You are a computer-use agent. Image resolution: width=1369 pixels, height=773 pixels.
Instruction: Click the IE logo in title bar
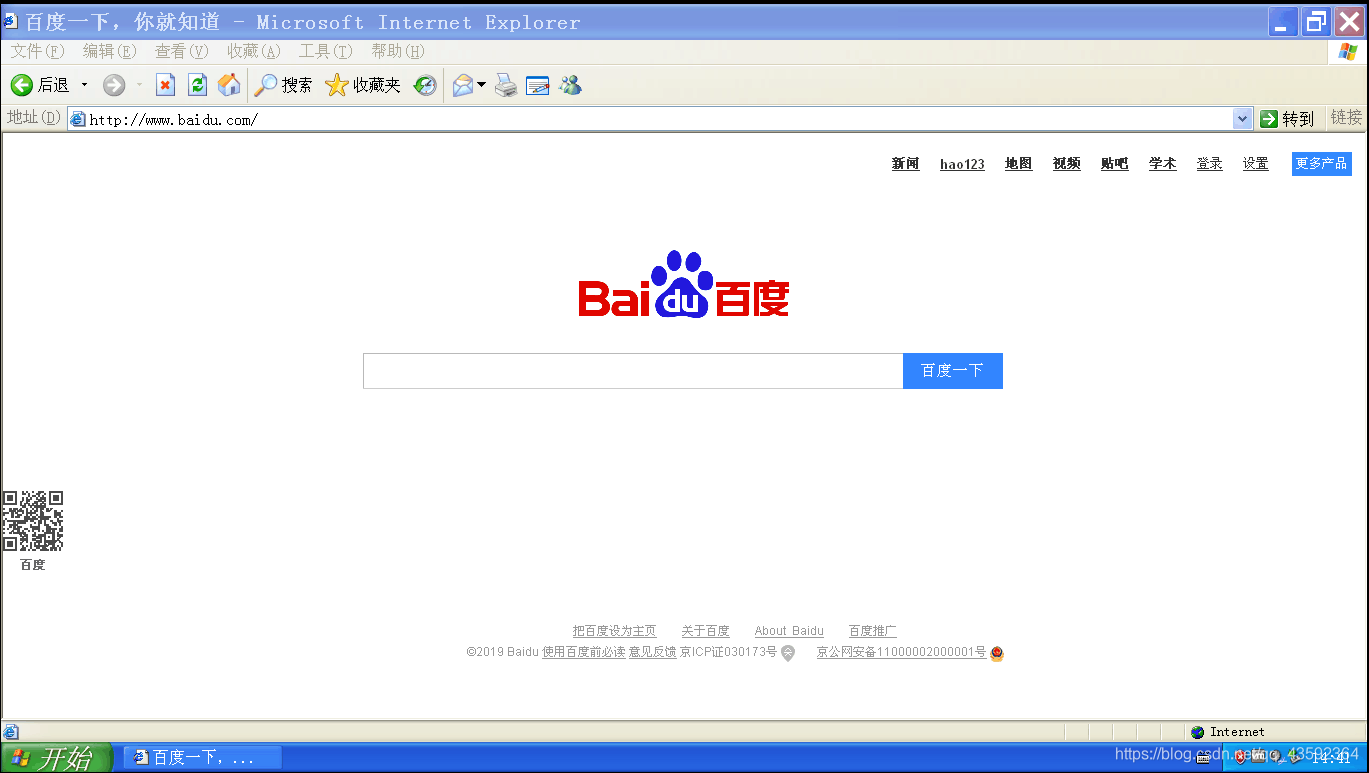pyautogui.click(x=12, y=21)
